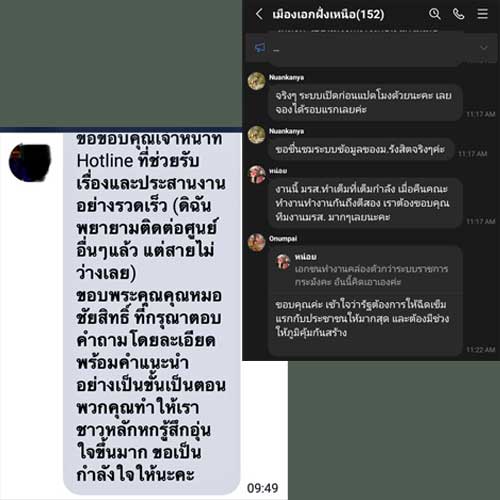View หน่อย's profile picture
The image size is (500, 500).
point(257,174)
